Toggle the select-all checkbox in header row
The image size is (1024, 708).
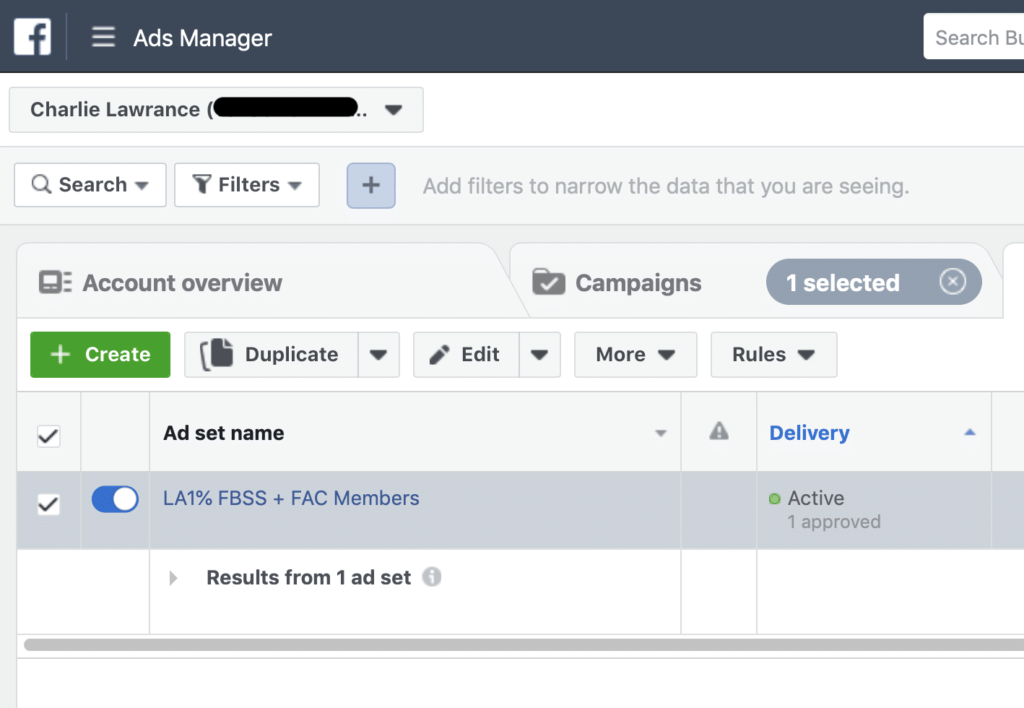pos(48,436)
